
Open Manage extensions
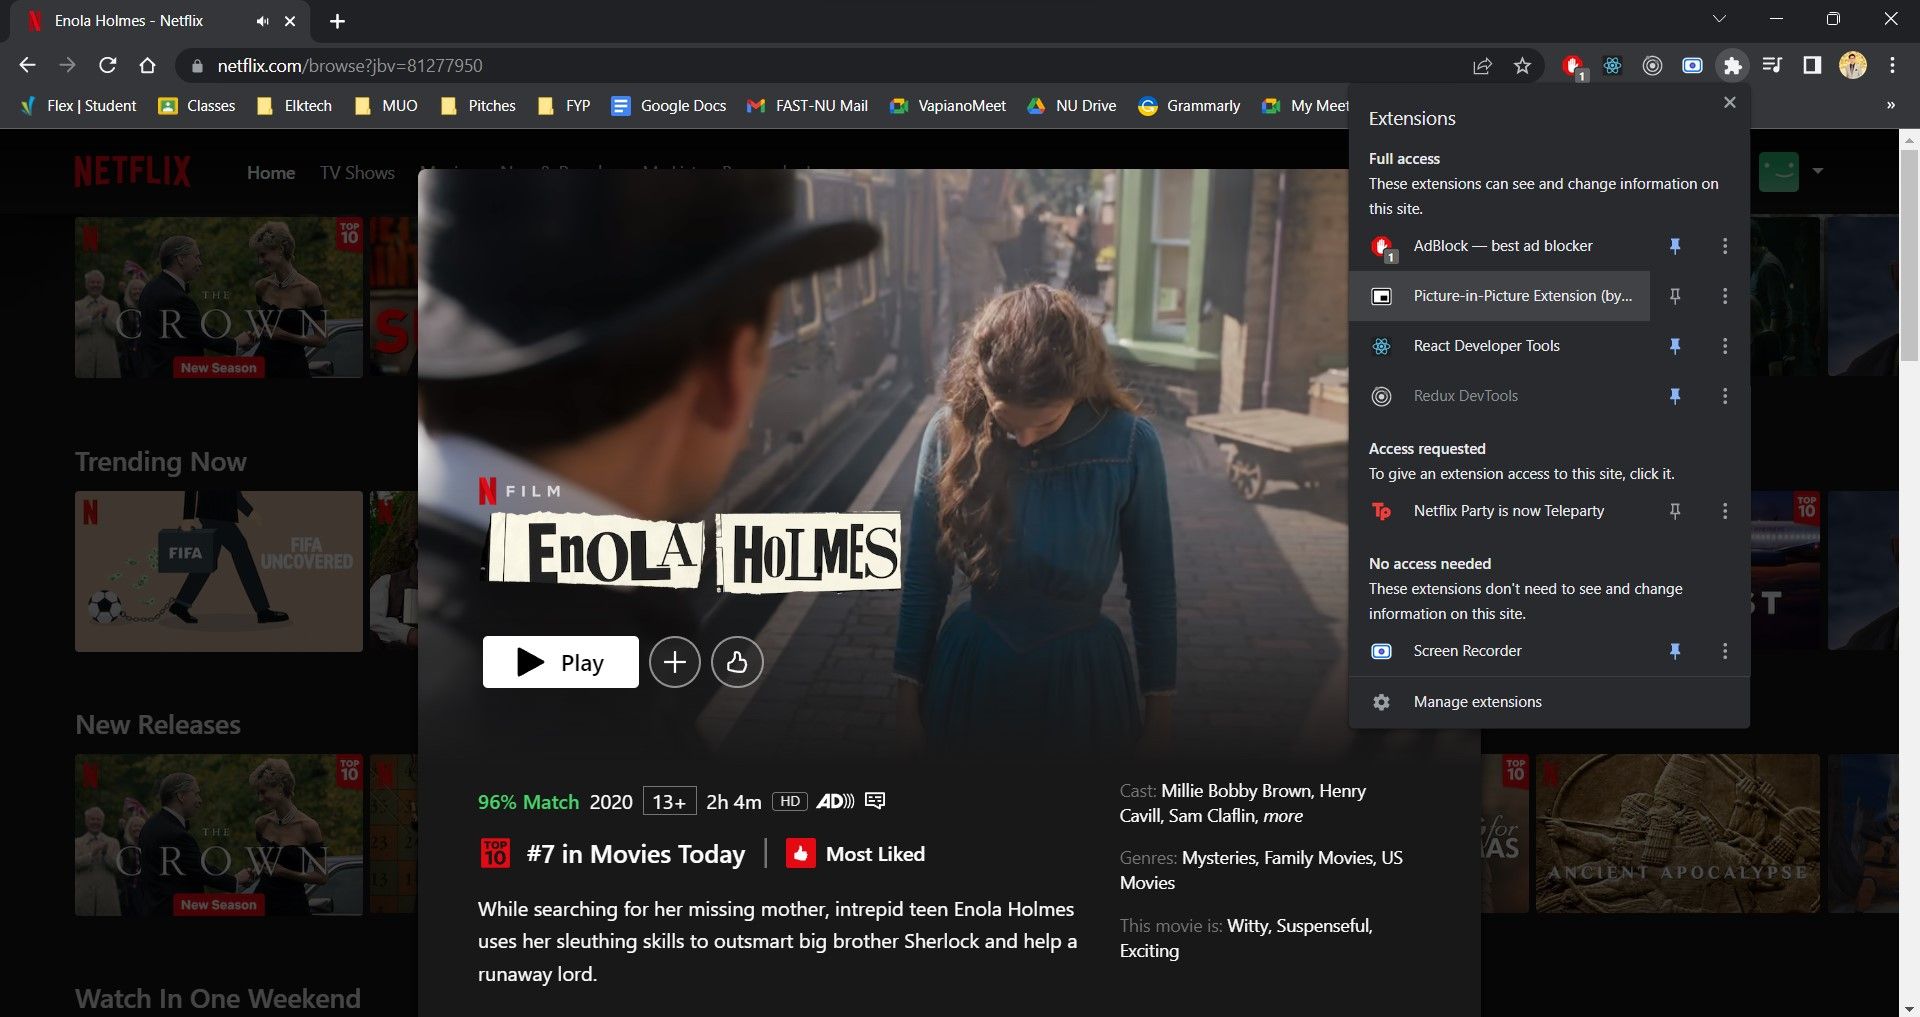(x=1477, y=701)
